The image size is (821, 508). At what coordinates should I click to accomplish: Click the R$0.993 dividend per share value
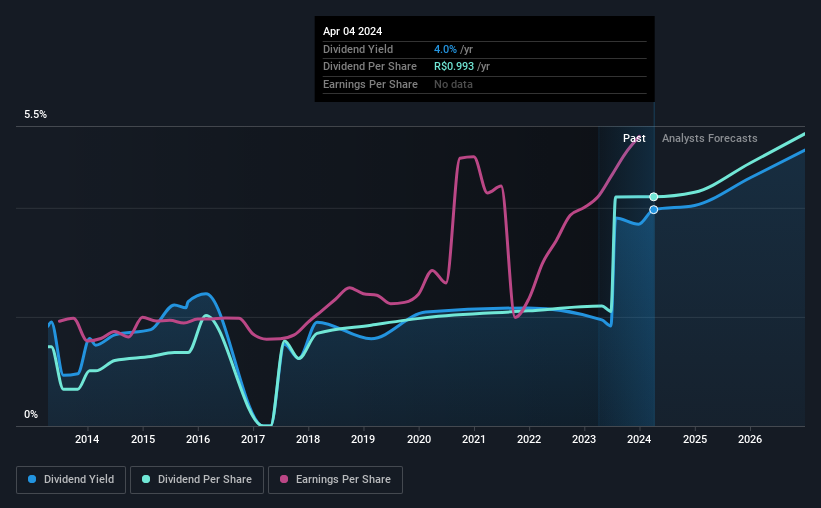(x=454, y=67)
